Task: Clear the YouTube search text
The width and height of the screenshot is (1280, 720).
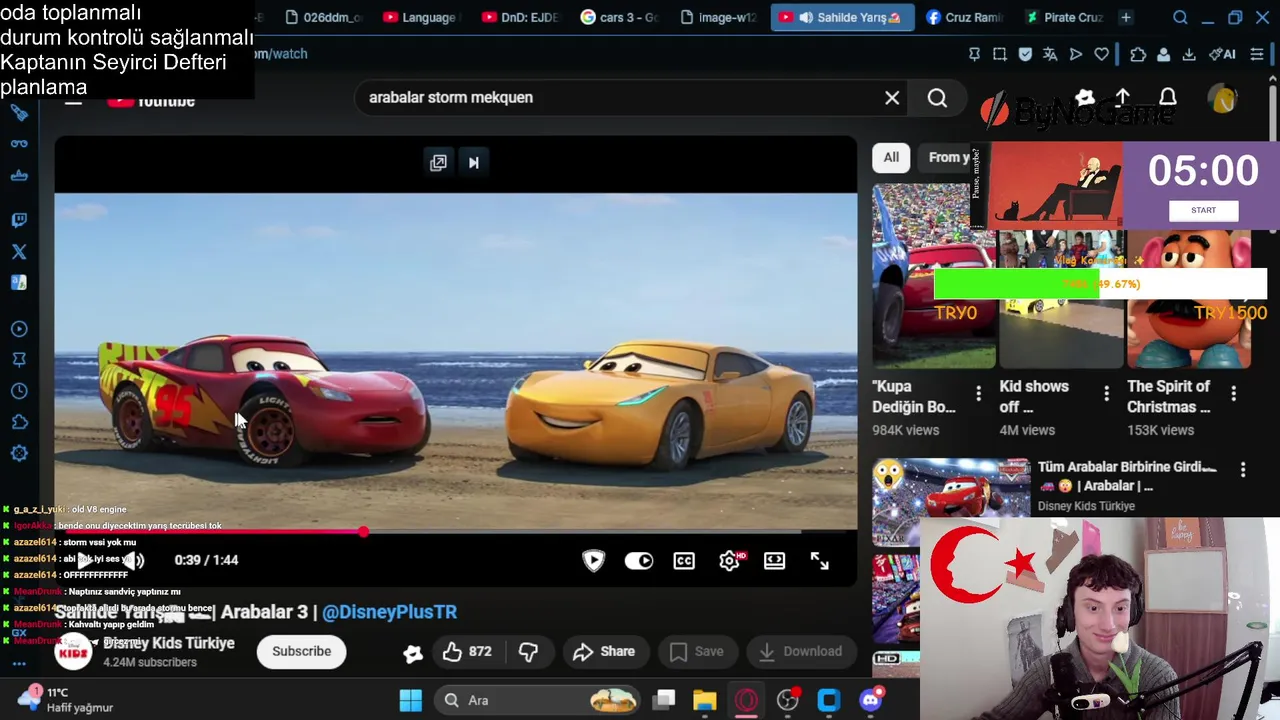Action: pos(892,97)
